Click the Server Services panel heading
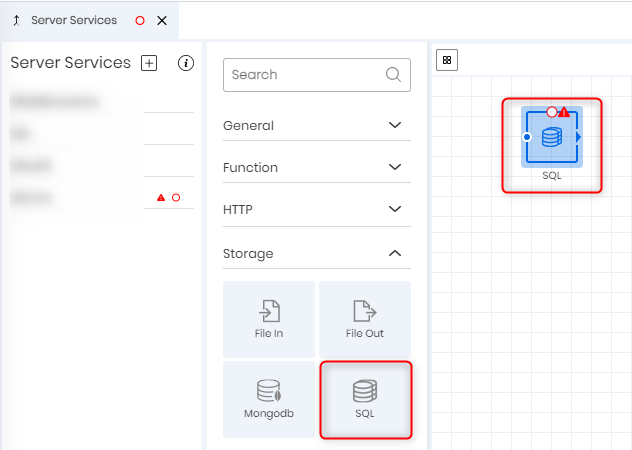Viewport: 632px width, 450px height. click(71, 62)
